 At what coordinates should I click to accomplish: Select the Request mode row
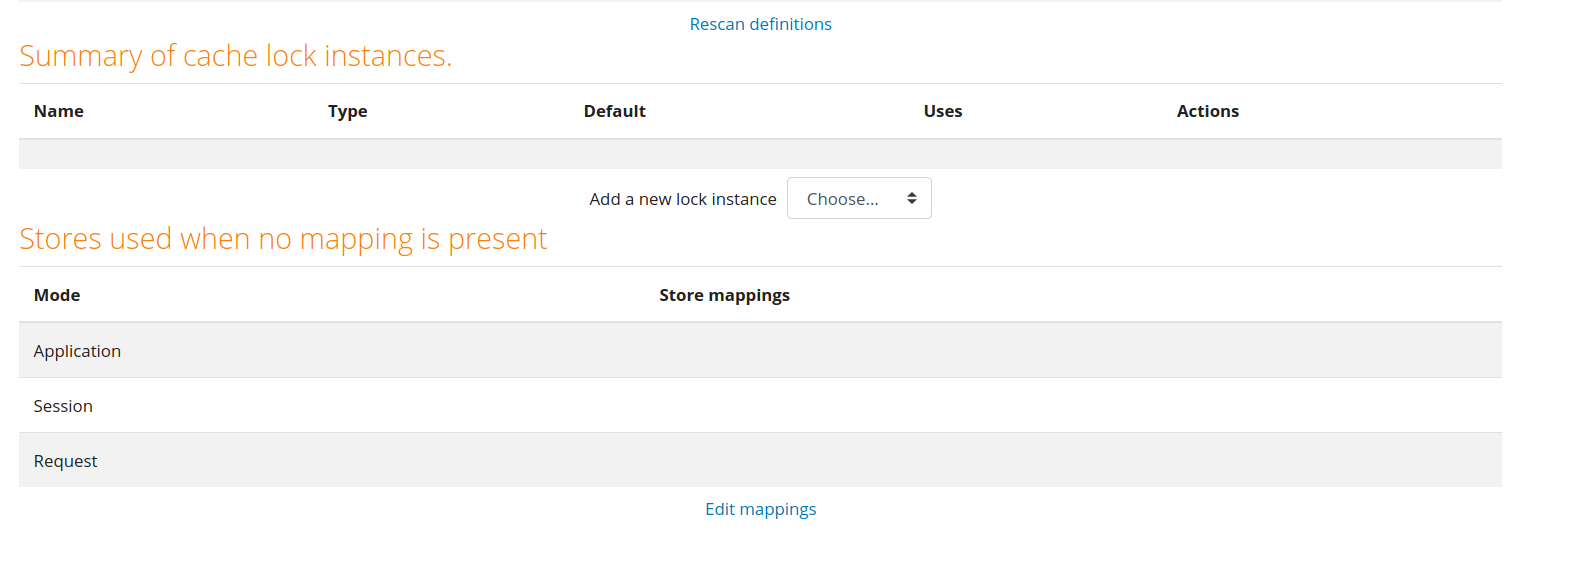pos(760,460)
